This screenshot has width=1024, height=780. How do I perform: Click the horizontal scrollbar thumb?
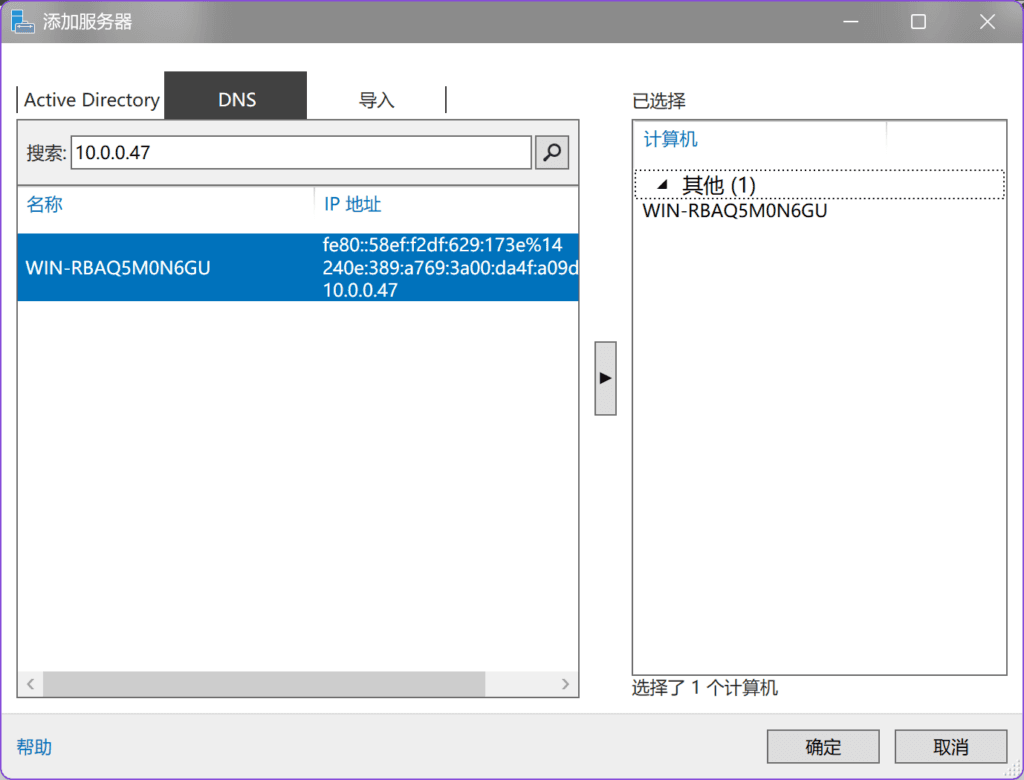click(264, 684)
